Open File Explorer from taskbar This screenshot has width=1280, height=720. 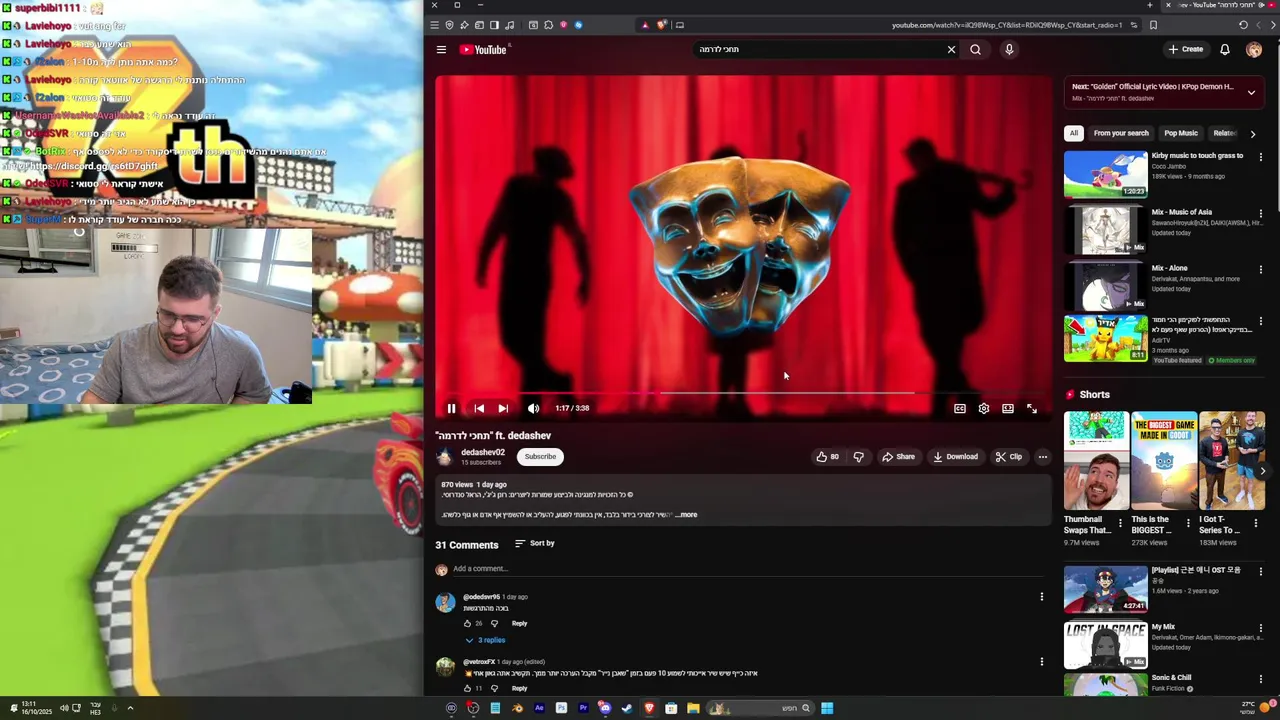coord(693,708)
